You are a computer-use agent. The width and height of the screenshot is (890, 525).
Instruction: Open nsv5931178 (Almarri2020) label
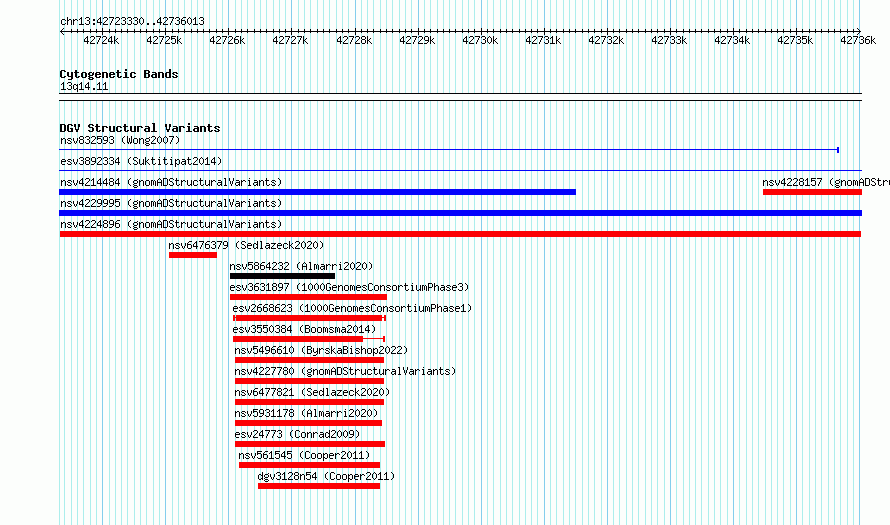306,413
